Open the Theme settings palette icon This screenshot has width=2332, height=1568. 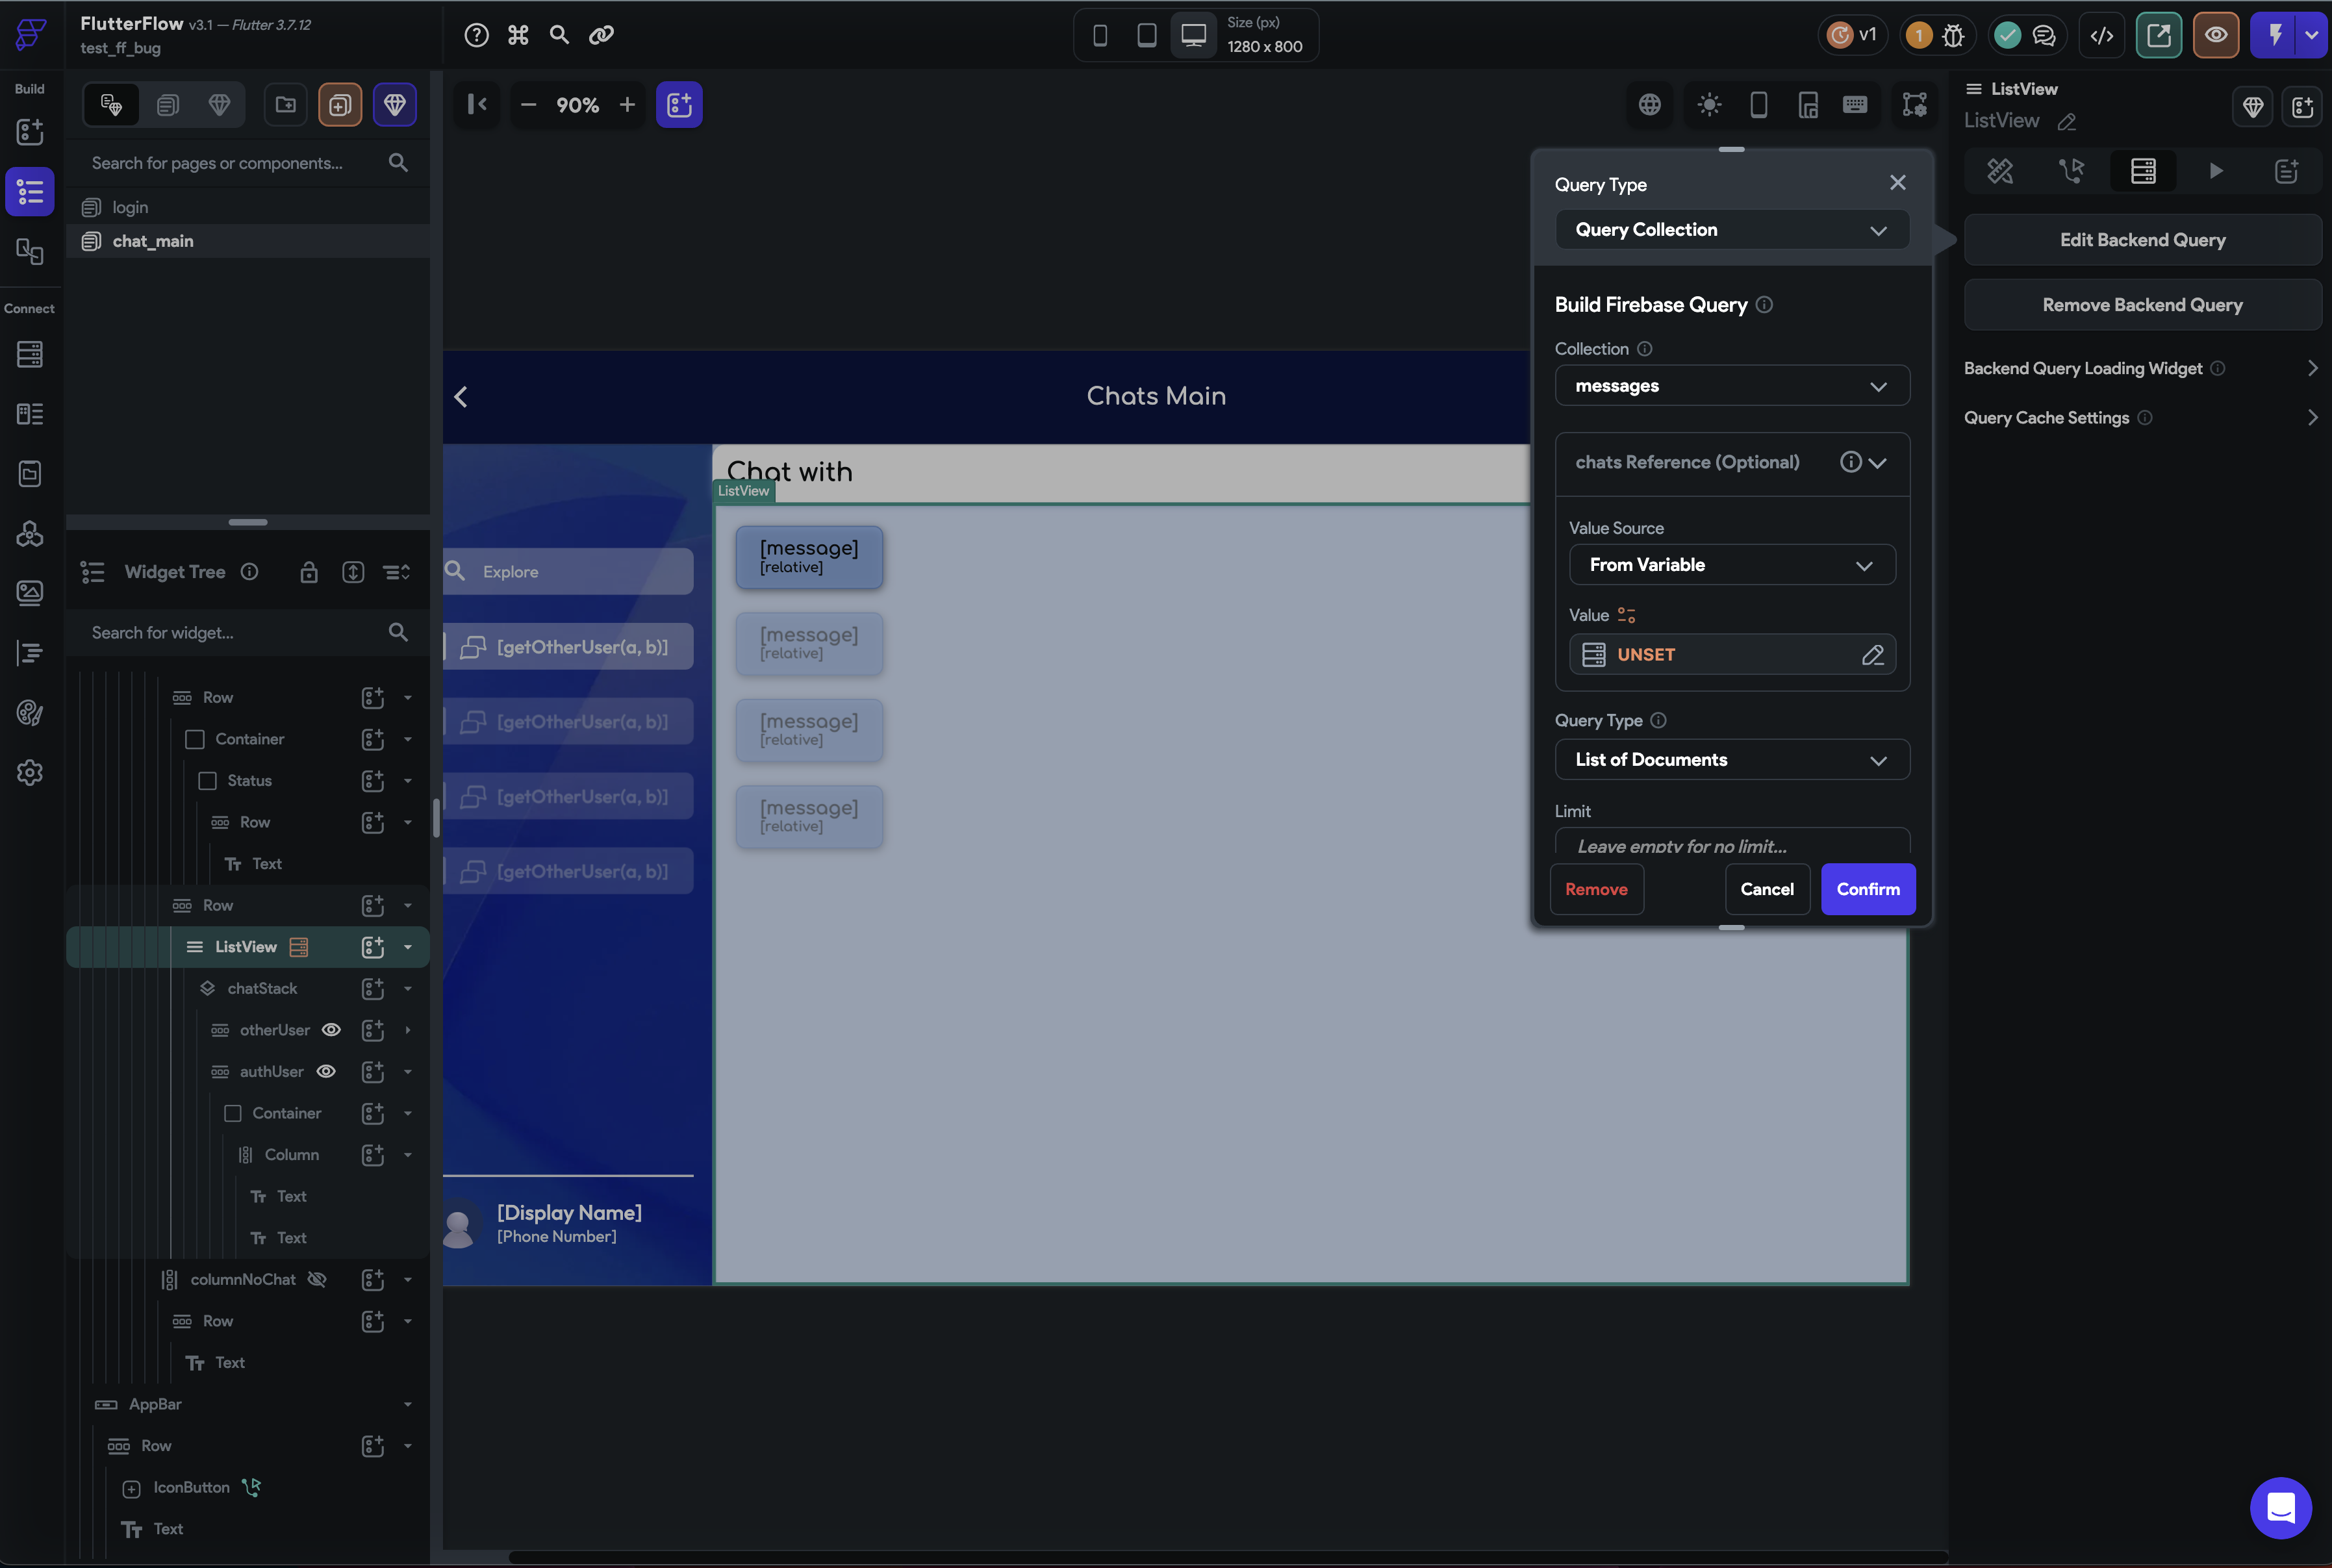30,713
